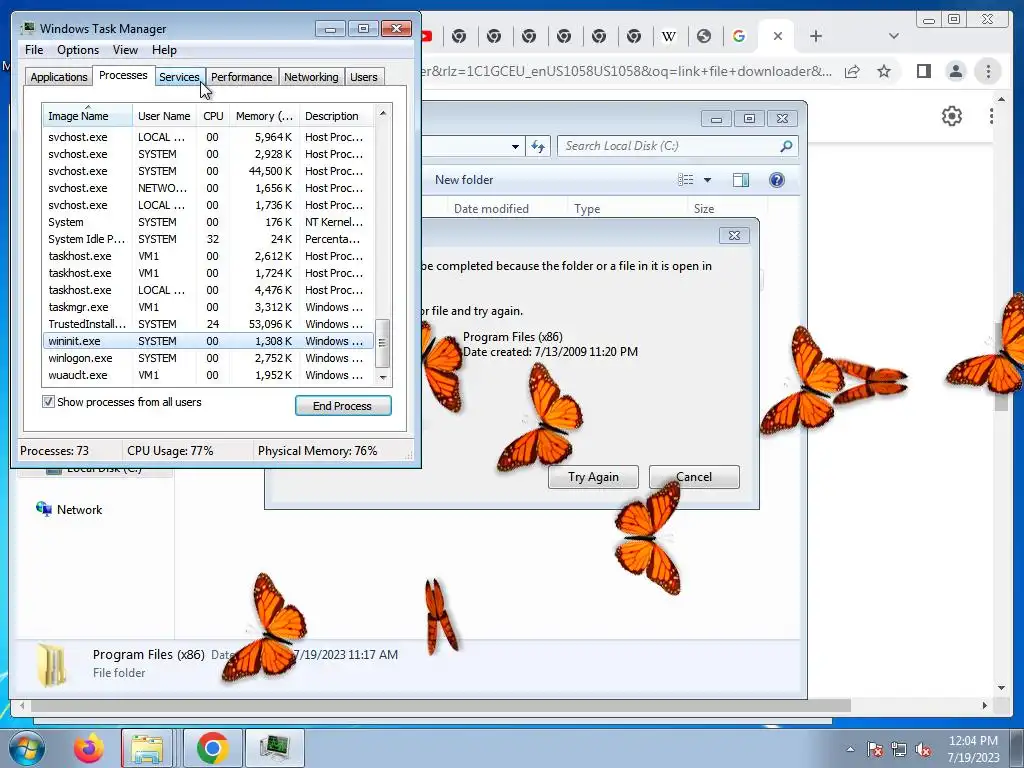Select the svchost.exe NETWORK user row
This screenshot has width=1024, height=768.
click(208, 188)
